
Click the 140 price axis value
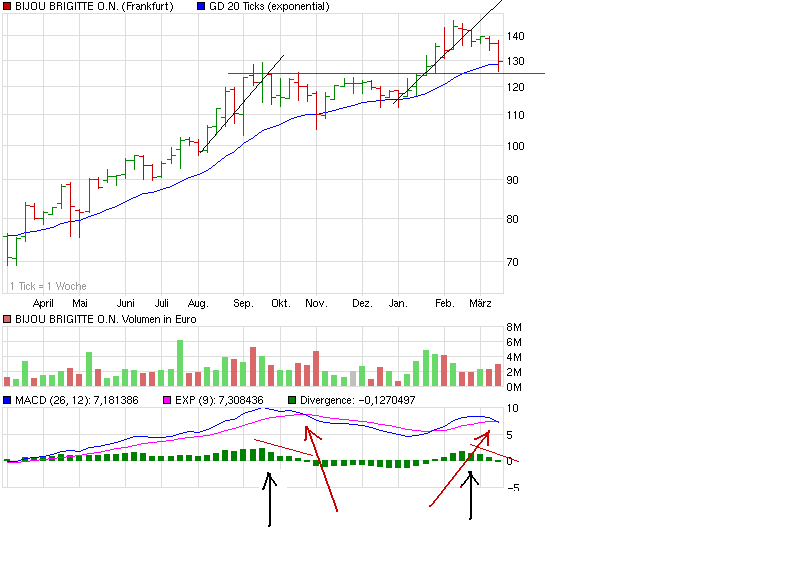click(516, 36)
